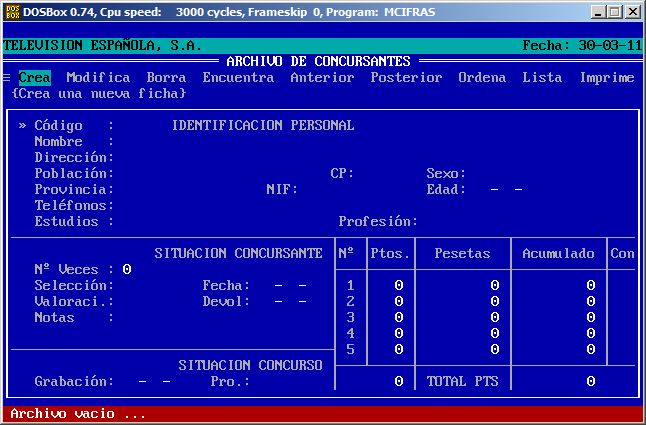Screen dimensions: 646x425
Task: Click the Código field in the form
Action: (140, 126)
